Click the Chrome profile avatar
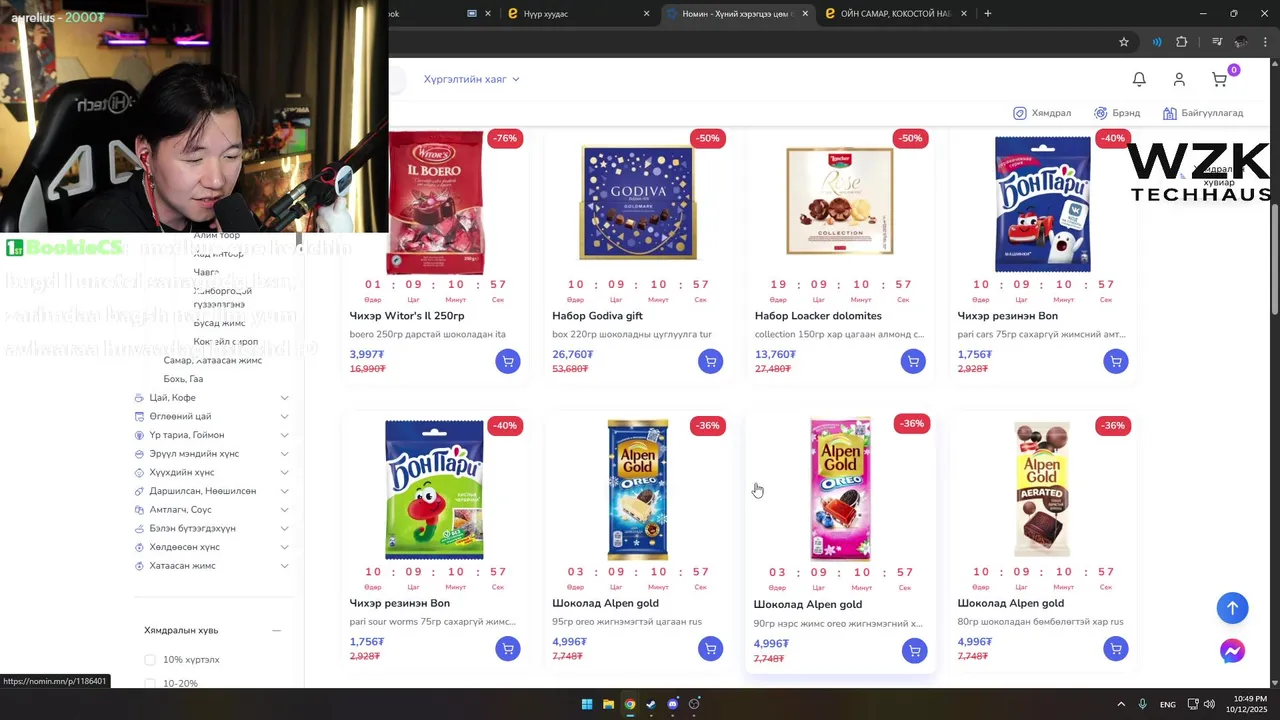The height and width of the screenshot is (720, 1280). (1241, 42)
